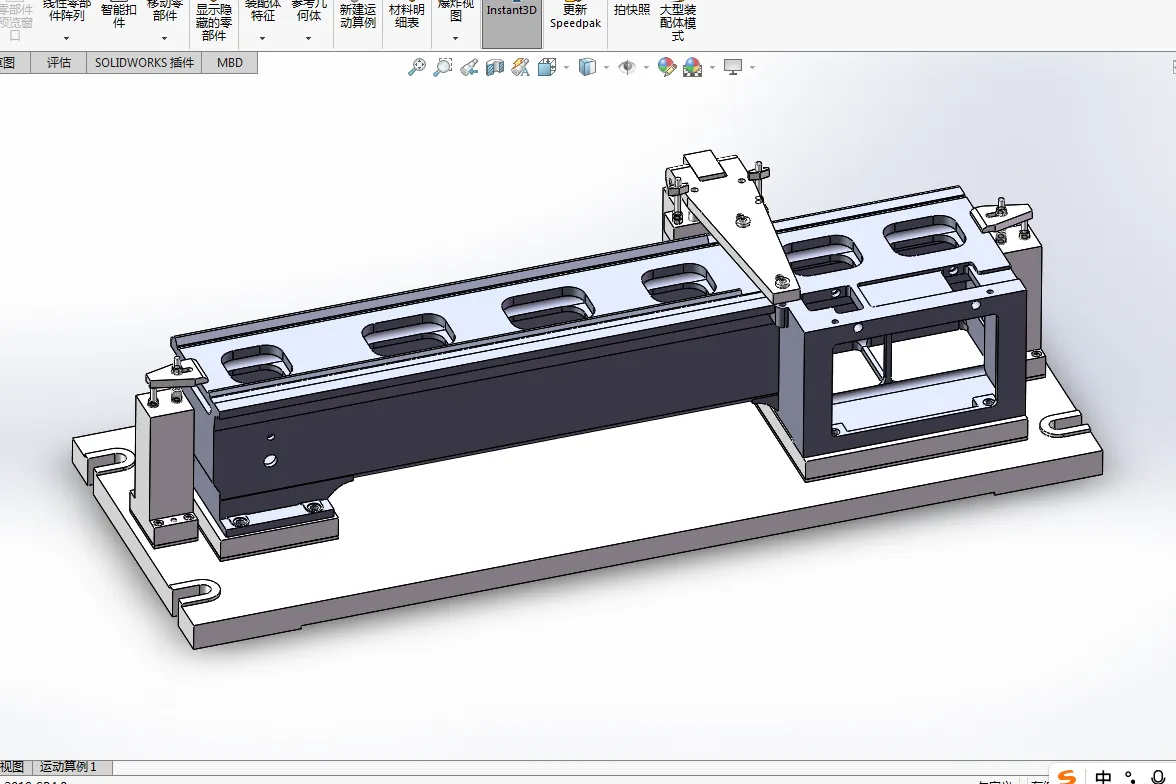Open the Dynamic Annotation Views icon
The width and height of the screenshot is (1176, 784).
(x=520, y=68)
